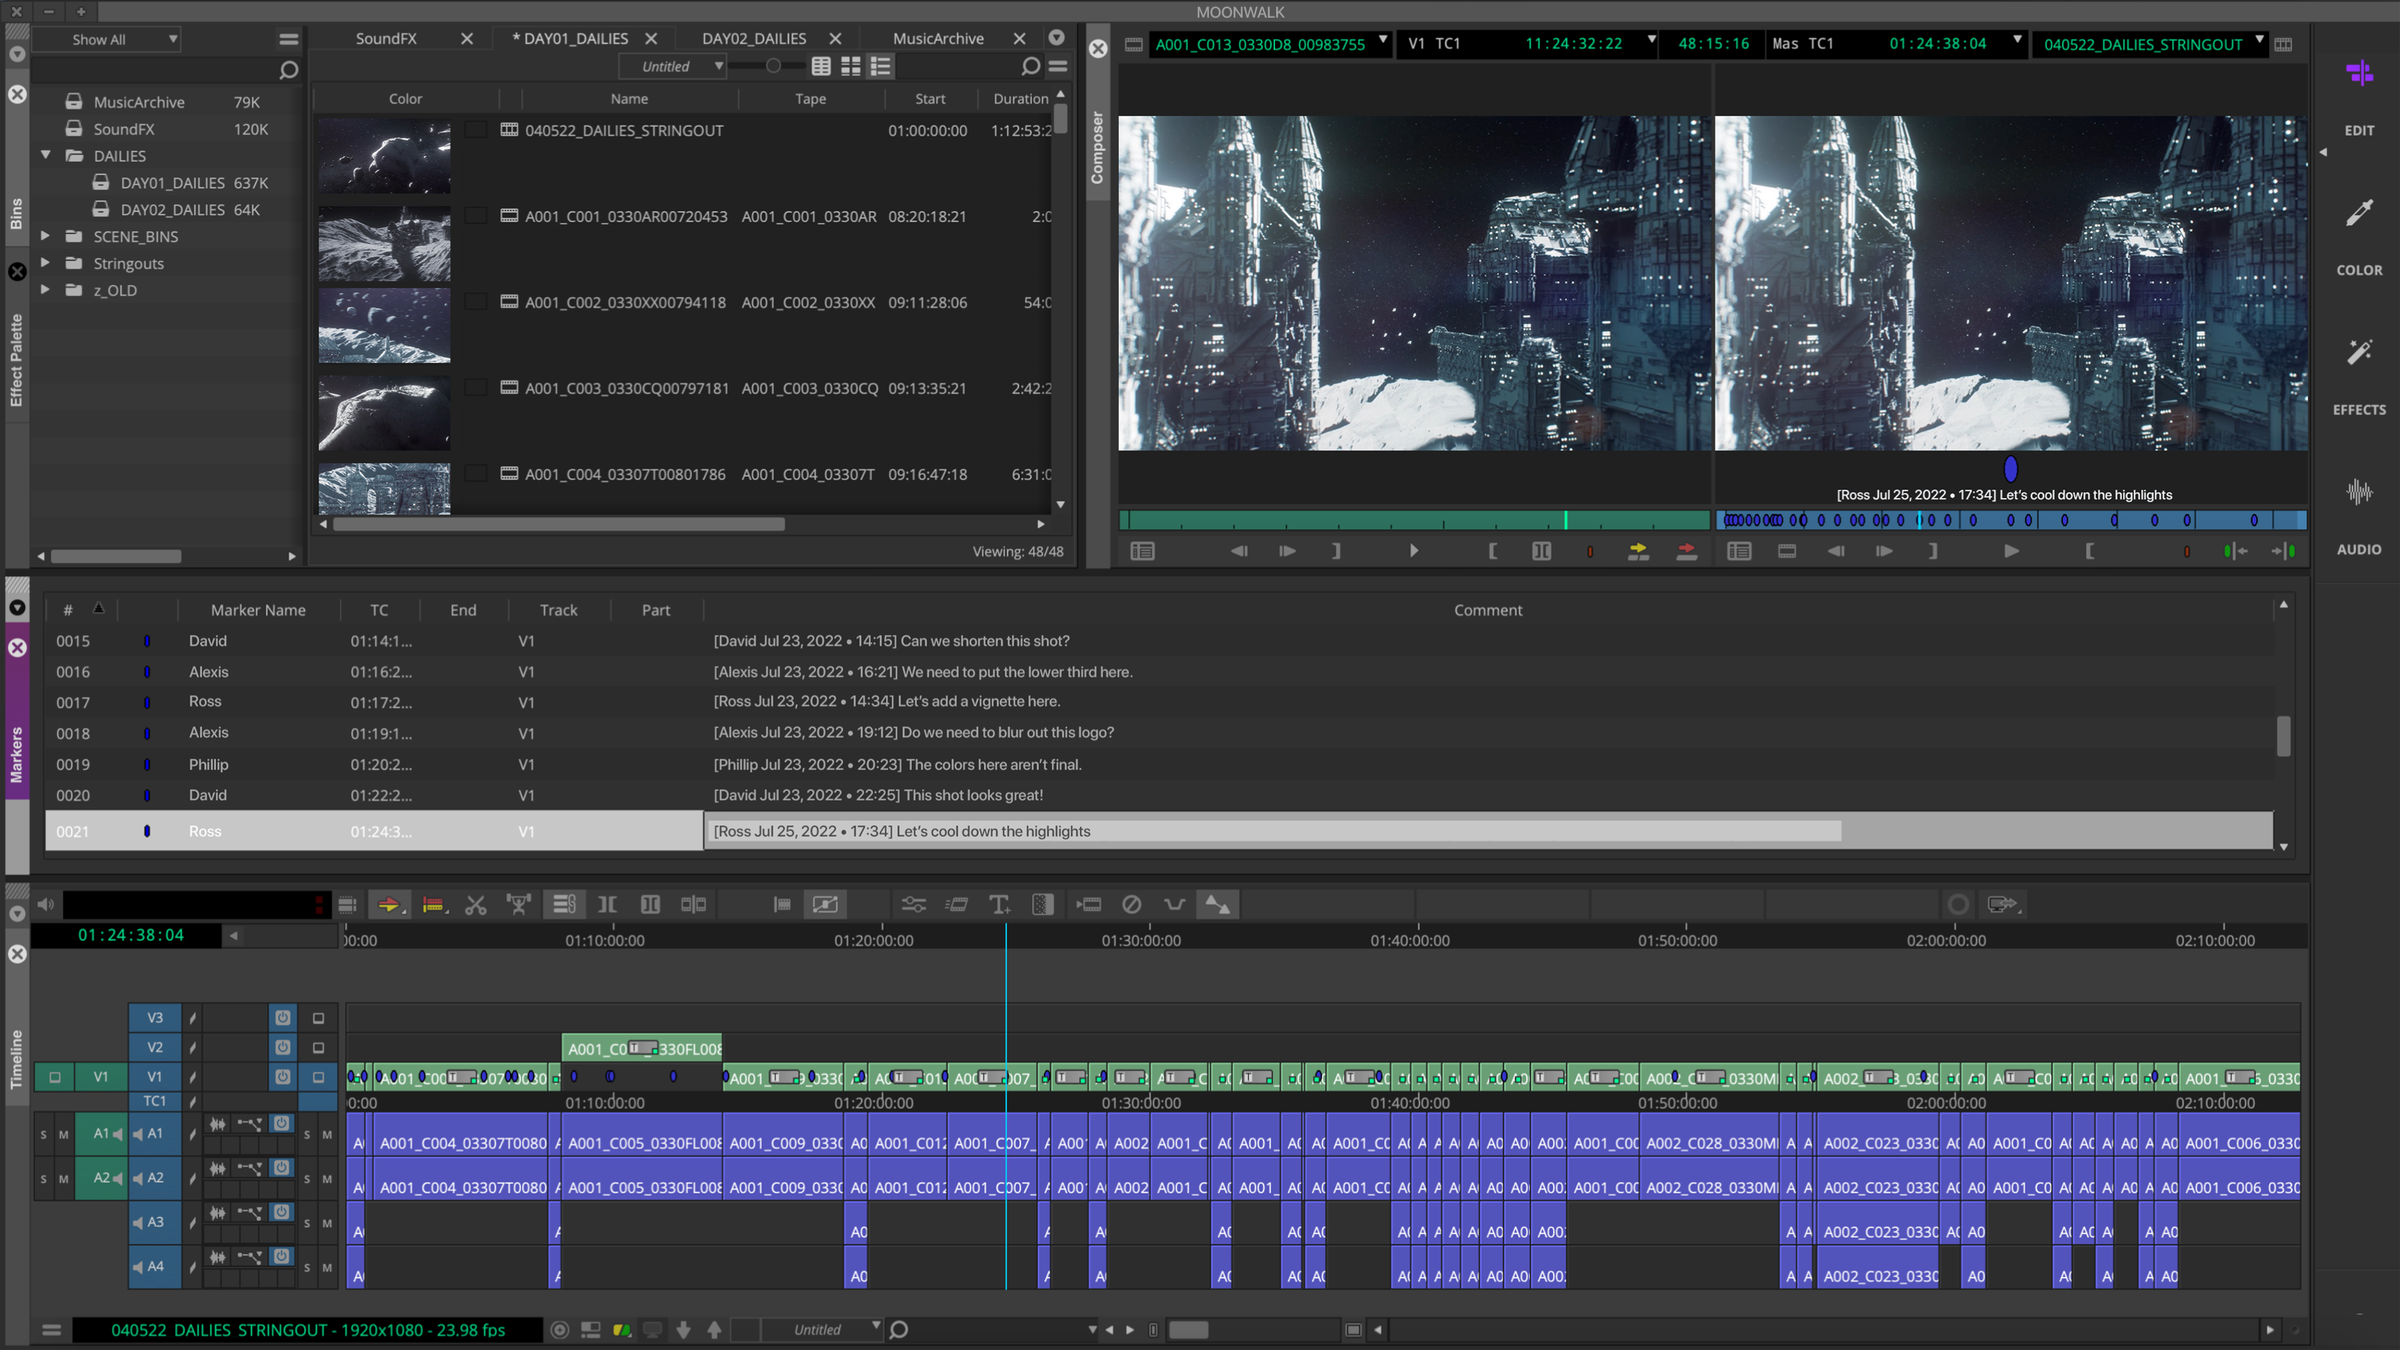Screen dimensions: 2400x1350
Task: Open the MusicArchive bin tab
Action: pos(937,38)
